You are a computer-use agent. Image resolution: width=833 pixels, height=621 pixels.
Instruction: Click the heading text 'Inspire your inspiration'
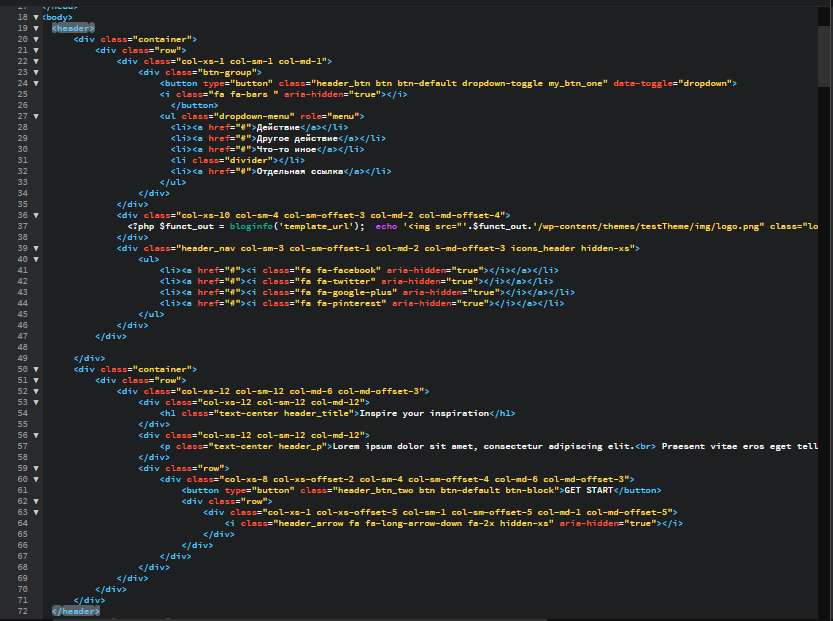(x=424, y=413)
